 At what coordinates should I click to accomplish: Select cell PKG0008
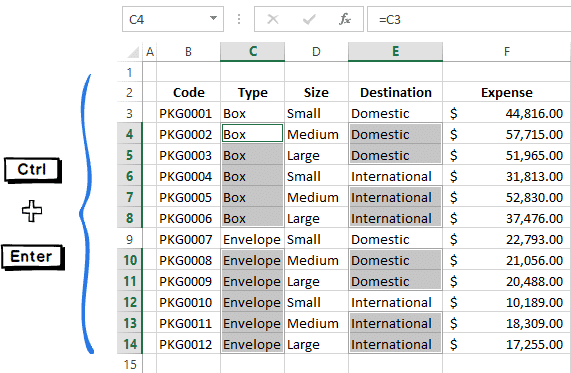(188, 260)
